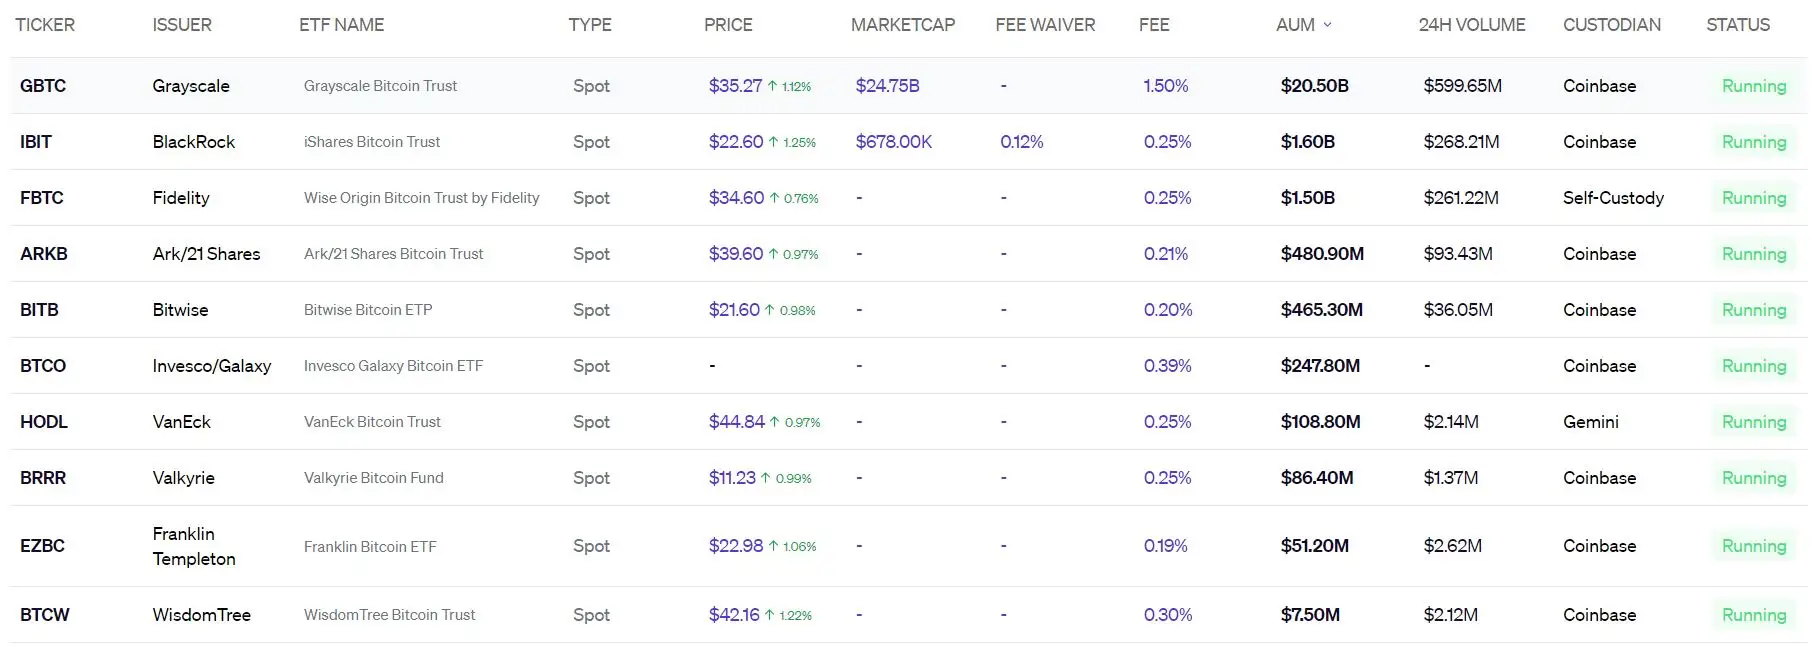The height and width of the screenshot is (647, 1816).
Task: Click the up-arrow beside IBIT's price
Action: tap(772, 141)
